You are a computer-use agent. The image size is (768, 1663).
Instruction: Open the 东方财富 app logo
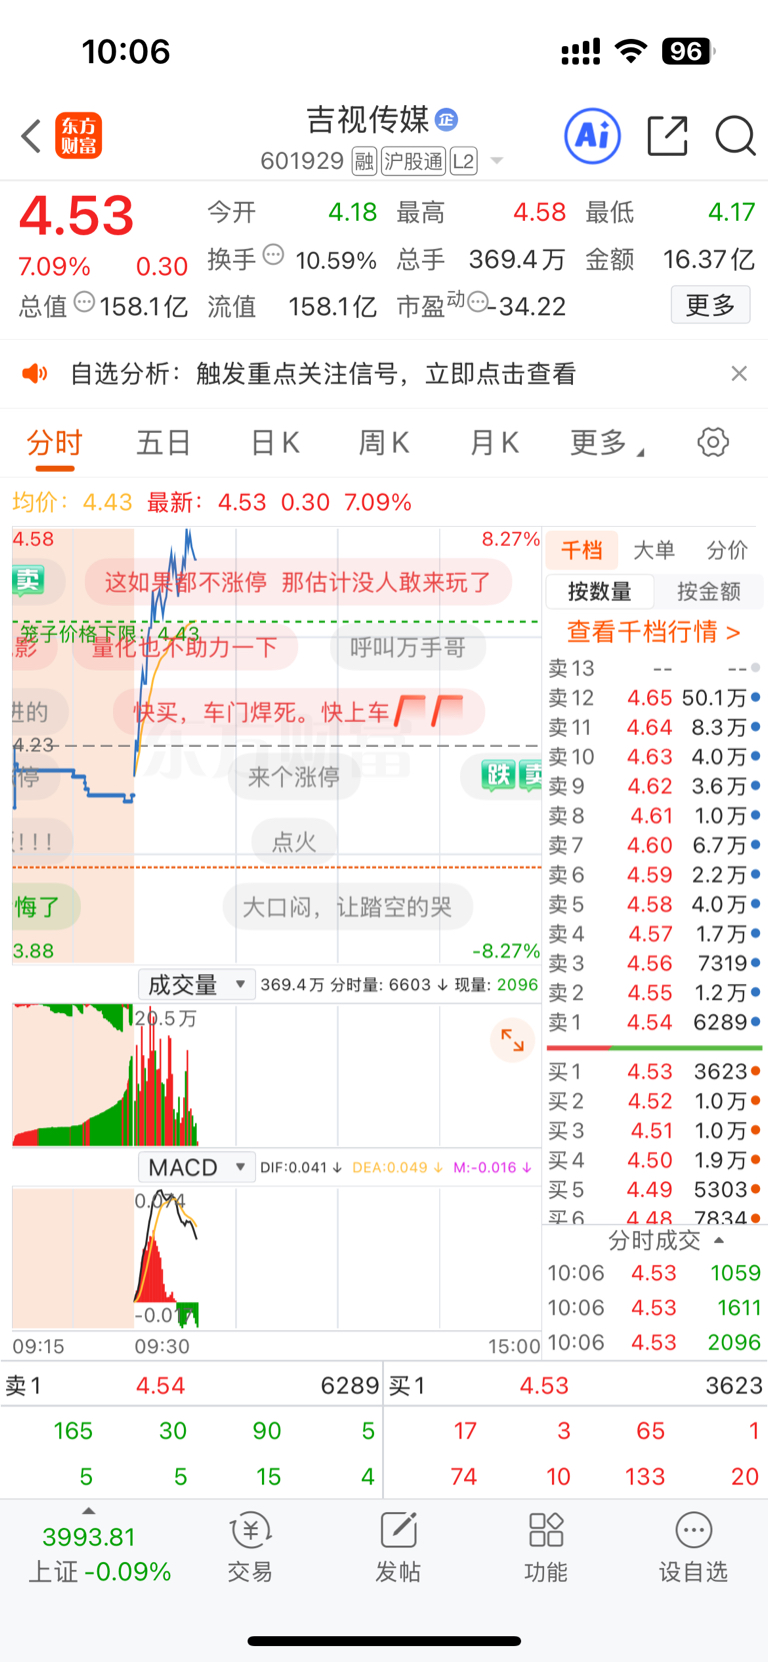[78, 136]
